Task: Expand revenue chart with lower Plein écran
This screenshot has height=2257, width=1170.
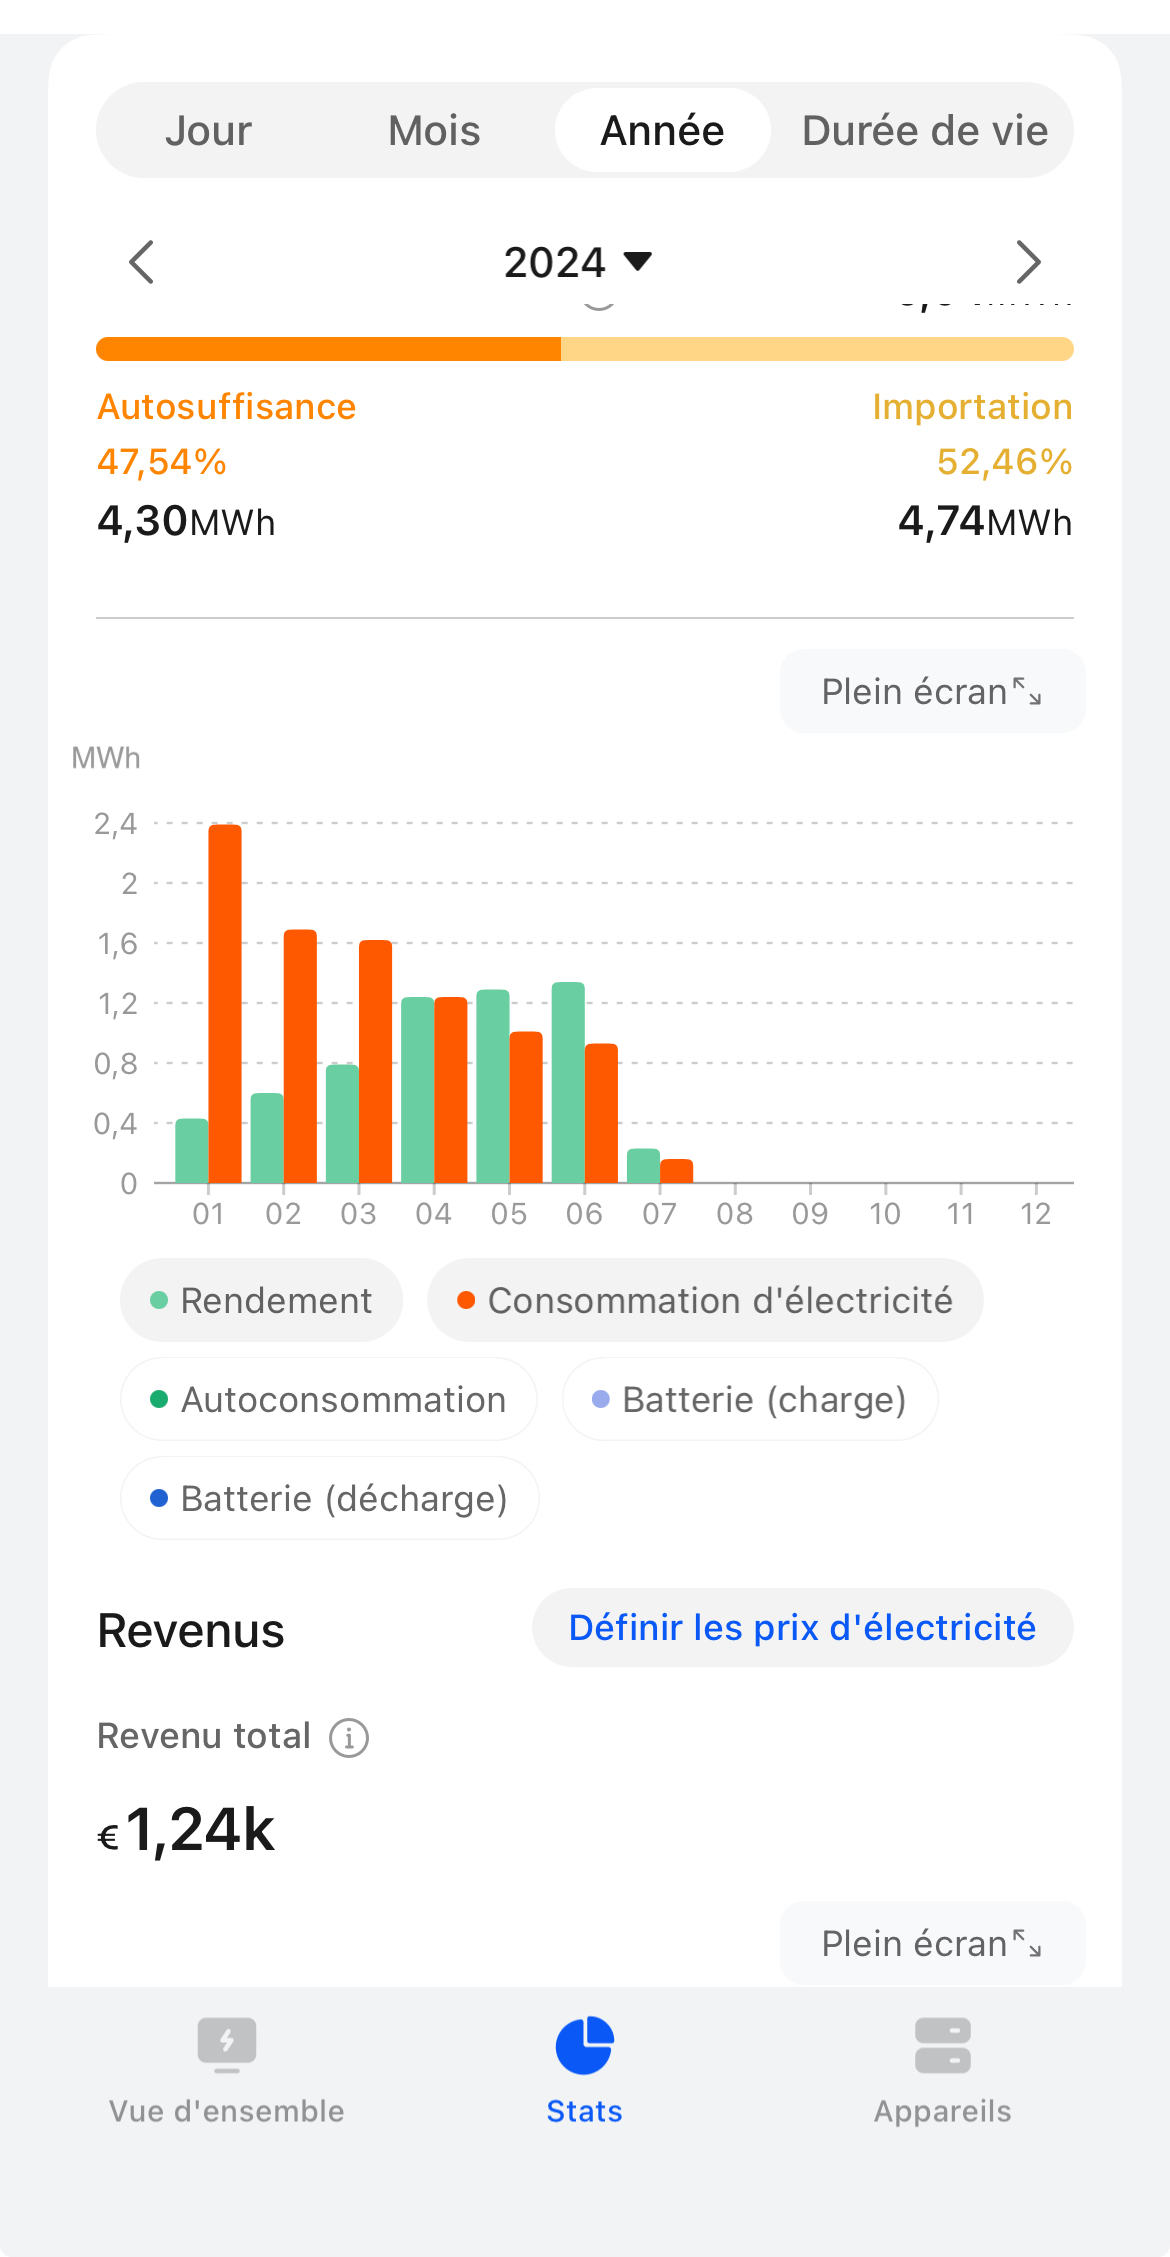Action: pos(931,1944)
